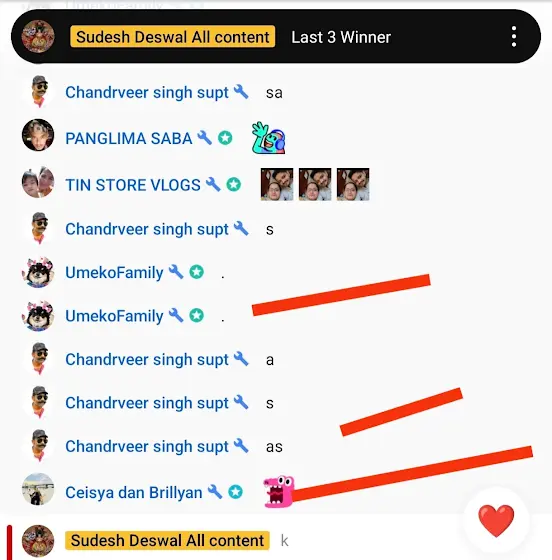Click the TIN STORE VLOGS username
552x560 pixels.
(133, 185)
